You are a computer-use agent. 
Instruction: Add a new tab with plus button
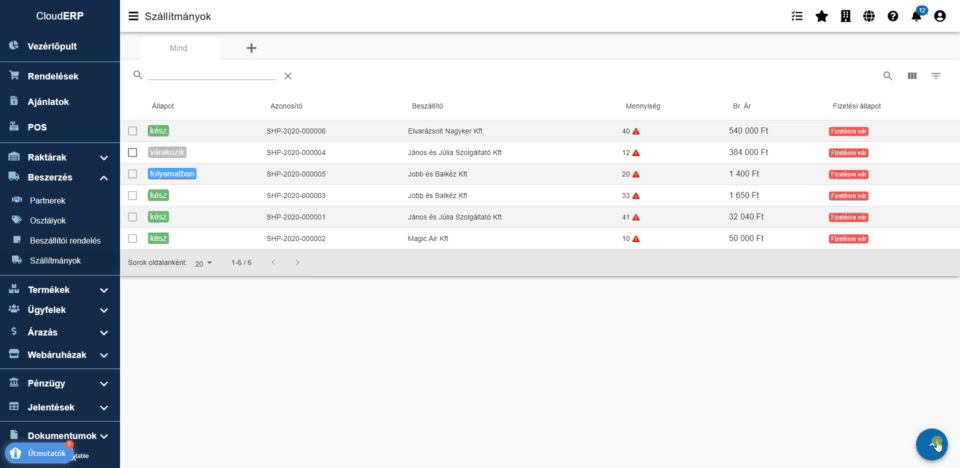pos(251,48)
